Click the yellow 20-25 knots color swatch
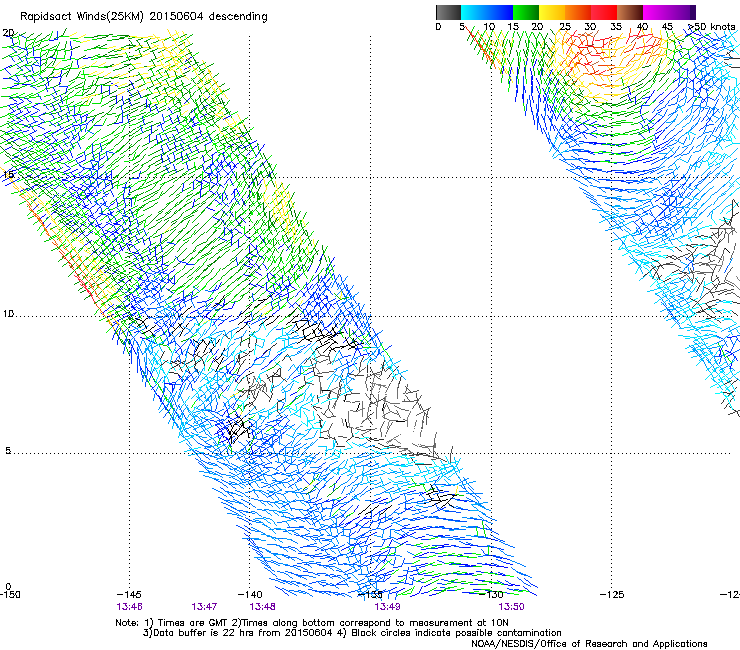740x650 pixels. click(551, 12)
